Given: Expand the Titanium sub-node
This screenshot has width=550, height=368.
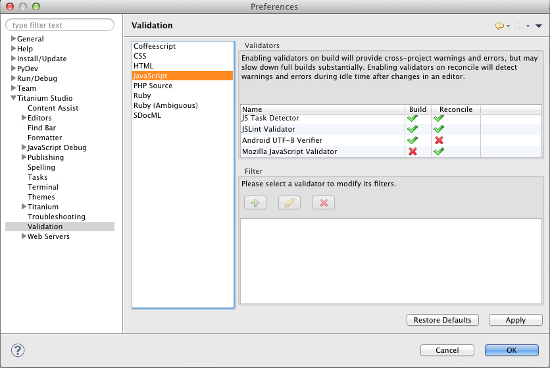Looking at the screenshot, I should click(x=24, y=207).
